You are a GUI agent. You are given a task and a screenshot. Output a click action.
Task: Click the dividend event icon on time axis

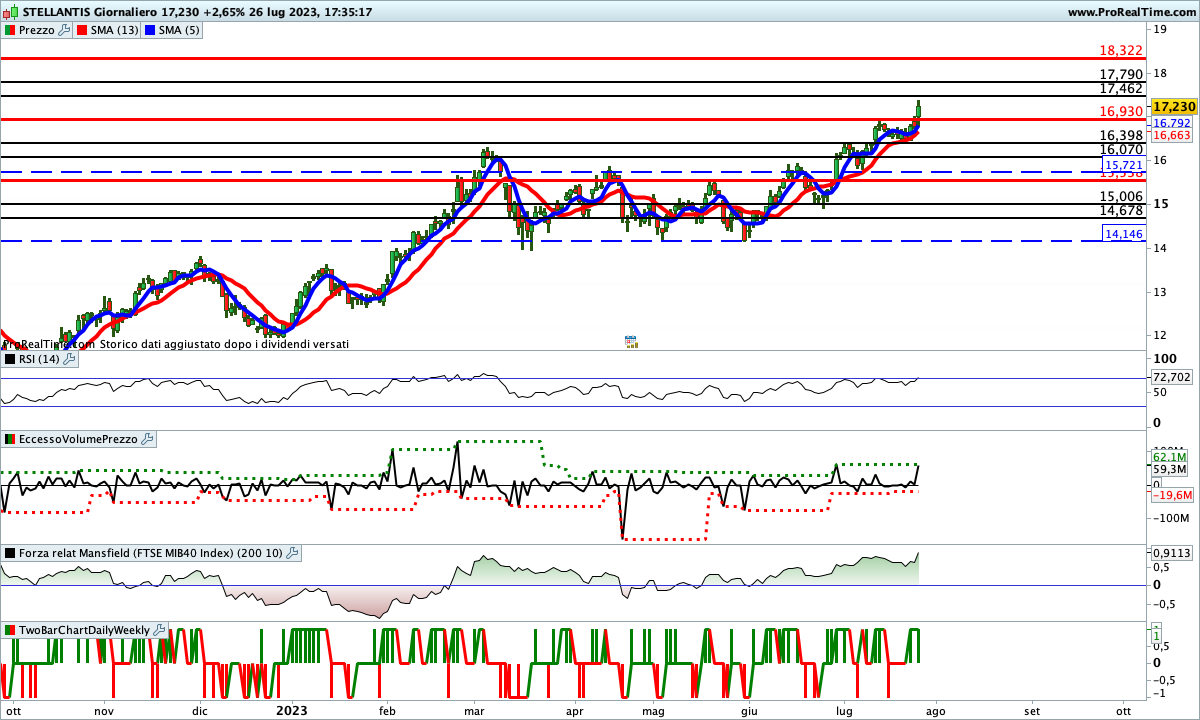631,341
